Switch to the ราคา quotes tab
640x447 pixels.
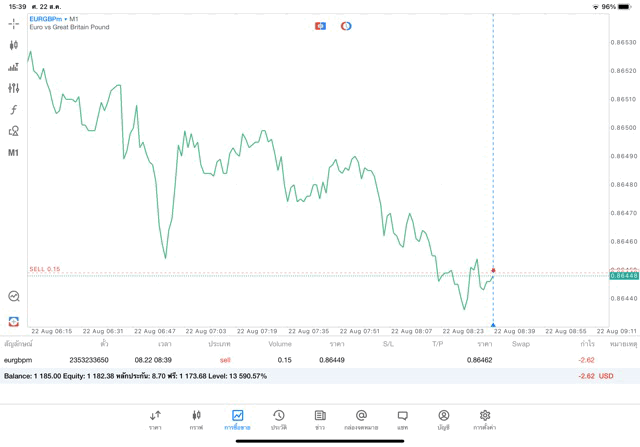point(155,419)
